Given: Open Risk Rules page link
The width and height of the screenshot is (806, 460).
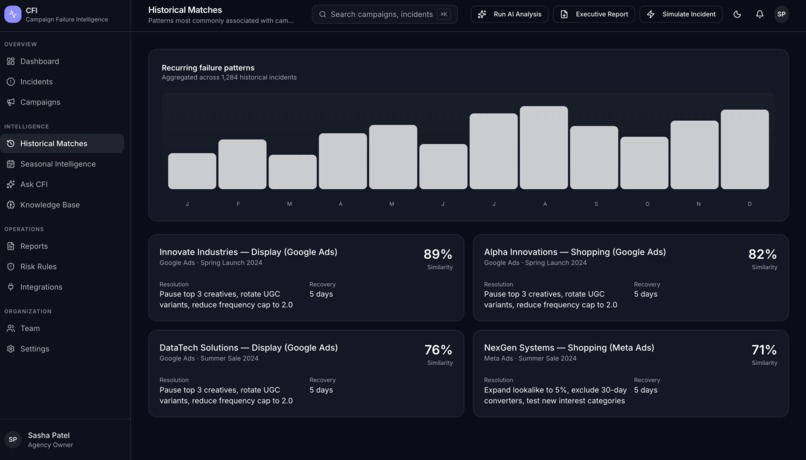Looking at the screenshot, I should click(62, 267).
